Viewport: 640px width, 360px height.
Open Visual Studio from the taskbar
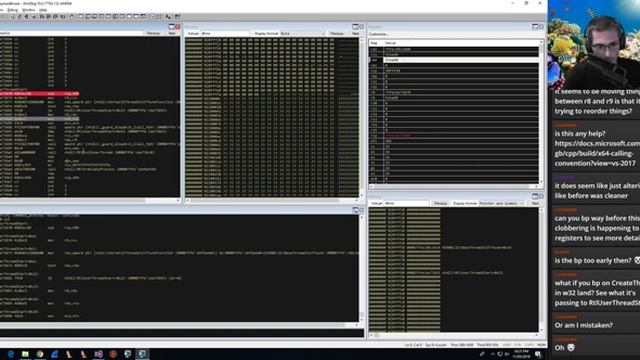click(98, 354)
